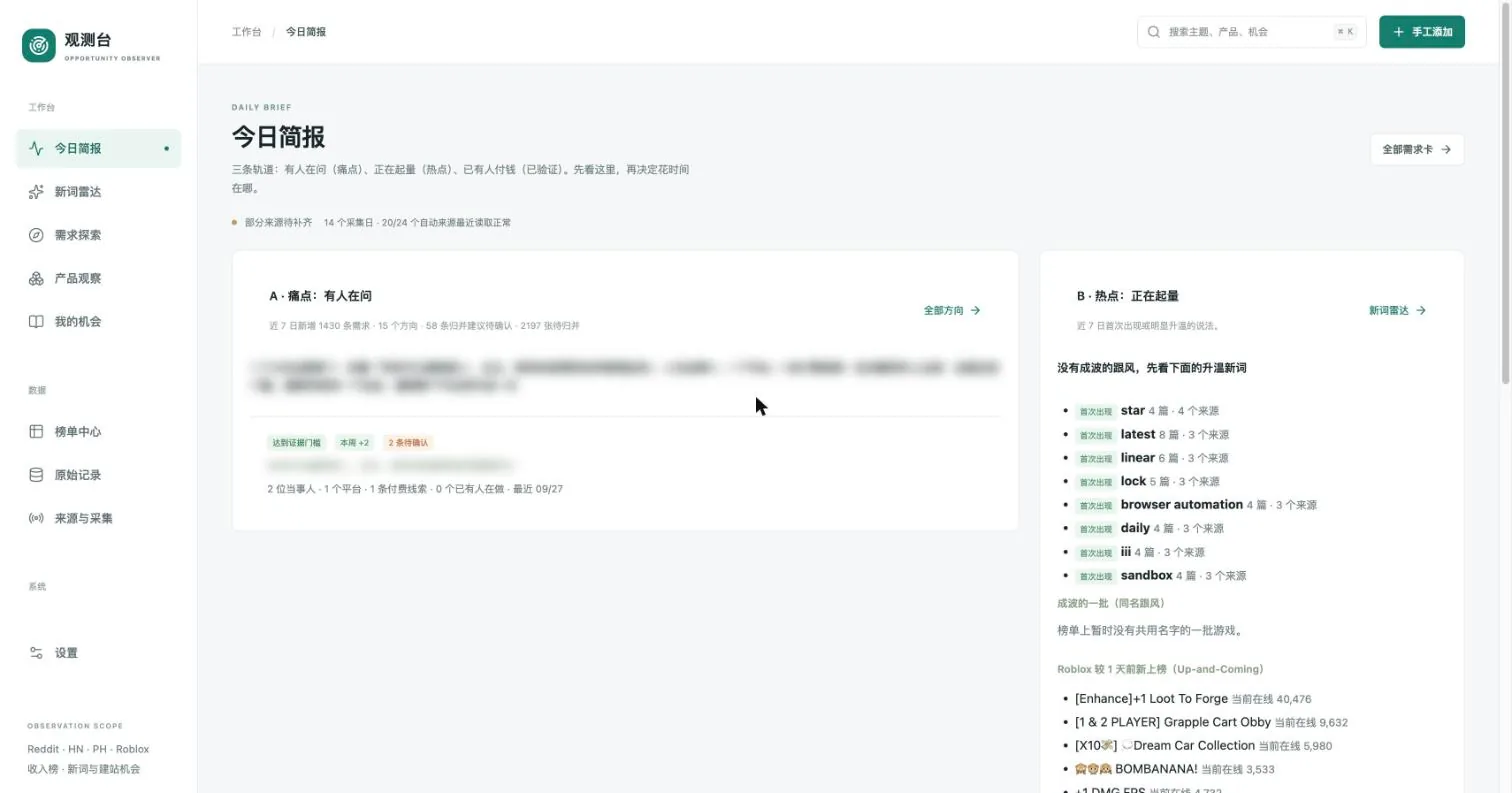The width and height of the screenshot is (1512, 793).
Task: Click the 本周 +2 tag
Action: click(354, 442)
